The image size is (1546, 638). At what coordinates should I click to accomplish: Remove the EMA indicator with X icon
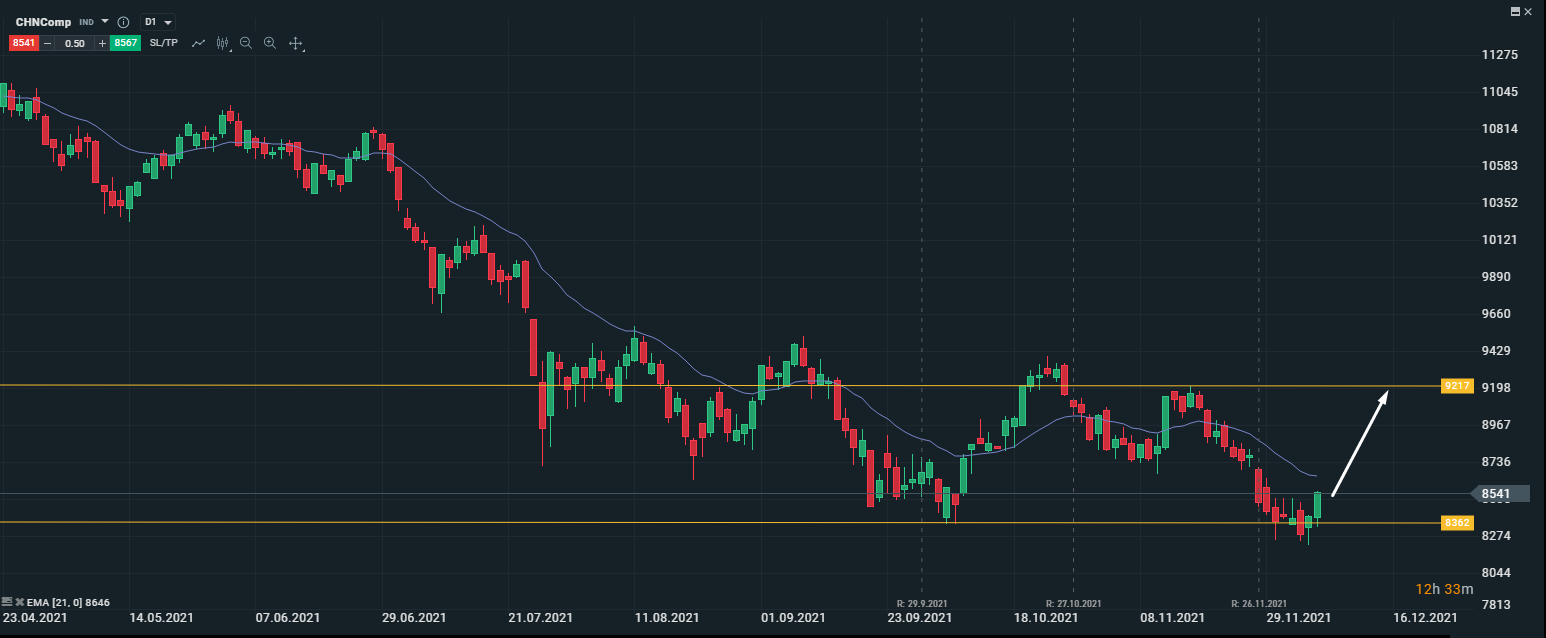18,603
